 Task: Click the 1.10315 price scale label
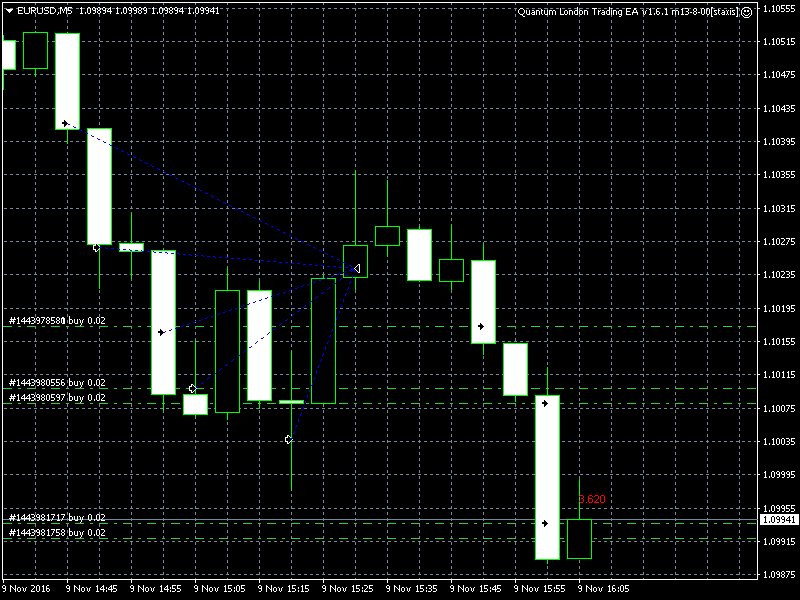(779, 208)
